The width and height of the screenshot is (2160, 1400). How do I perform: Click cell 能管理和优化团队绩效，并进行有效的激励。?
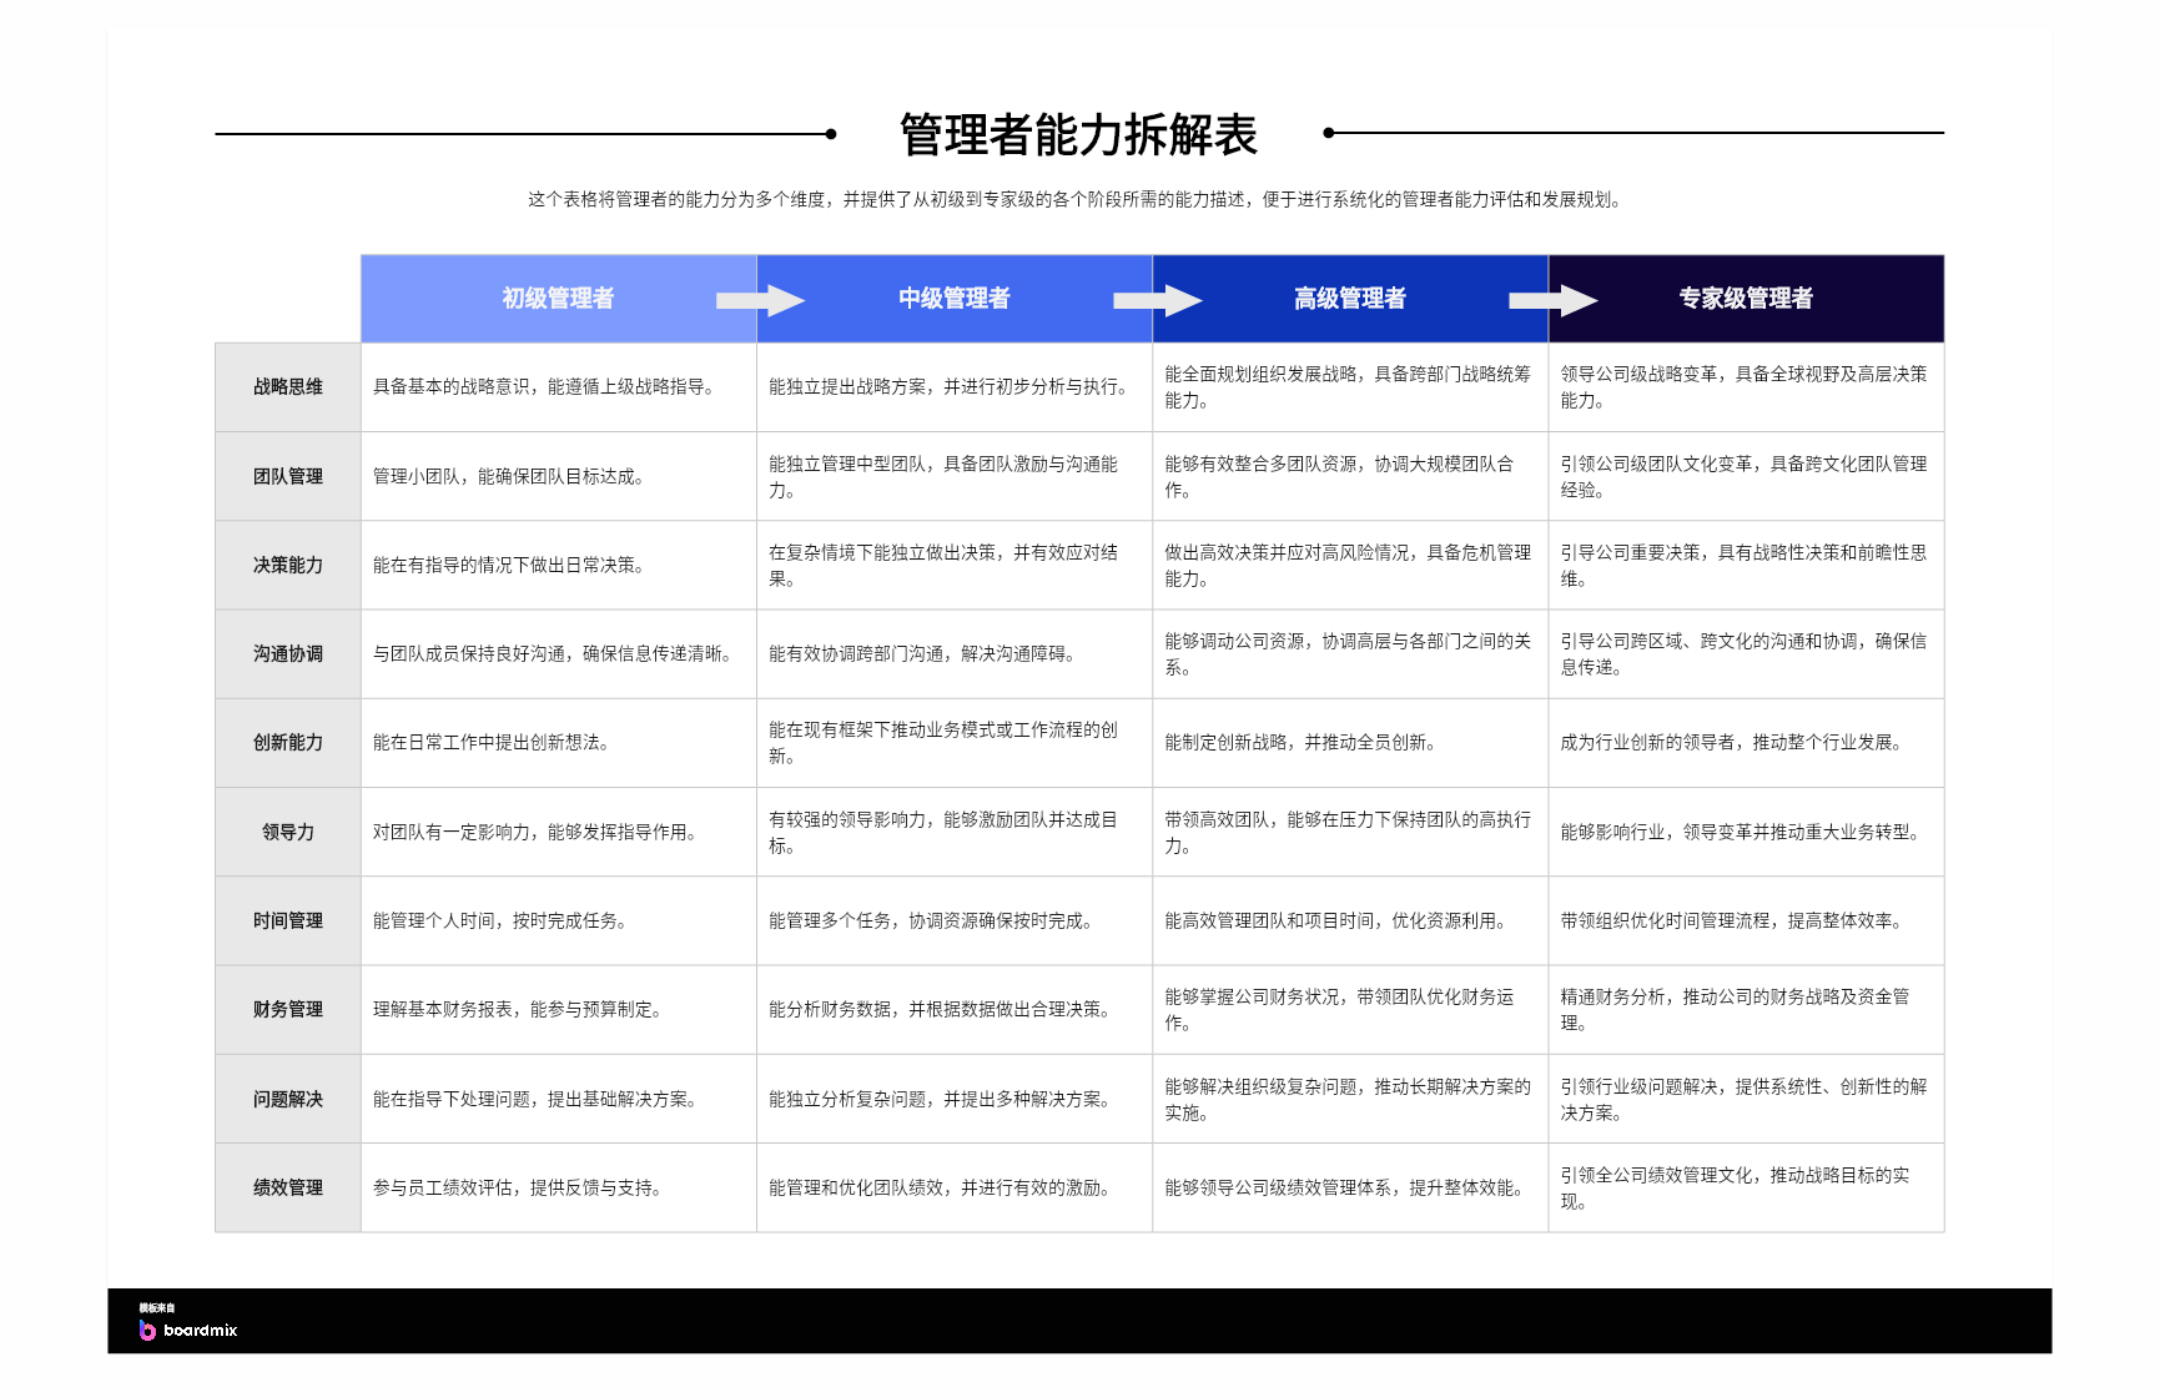point(955,1188)
